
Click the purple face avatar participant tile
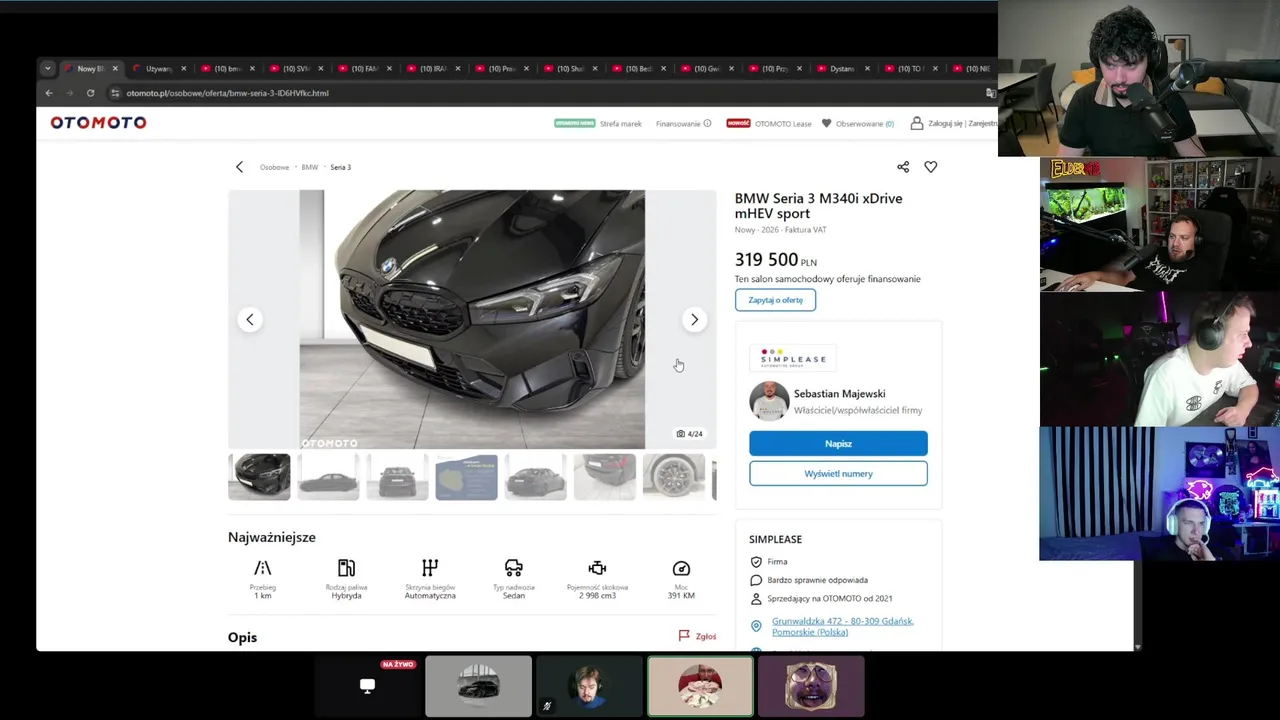pyautogui.click(x=811, y=686)
